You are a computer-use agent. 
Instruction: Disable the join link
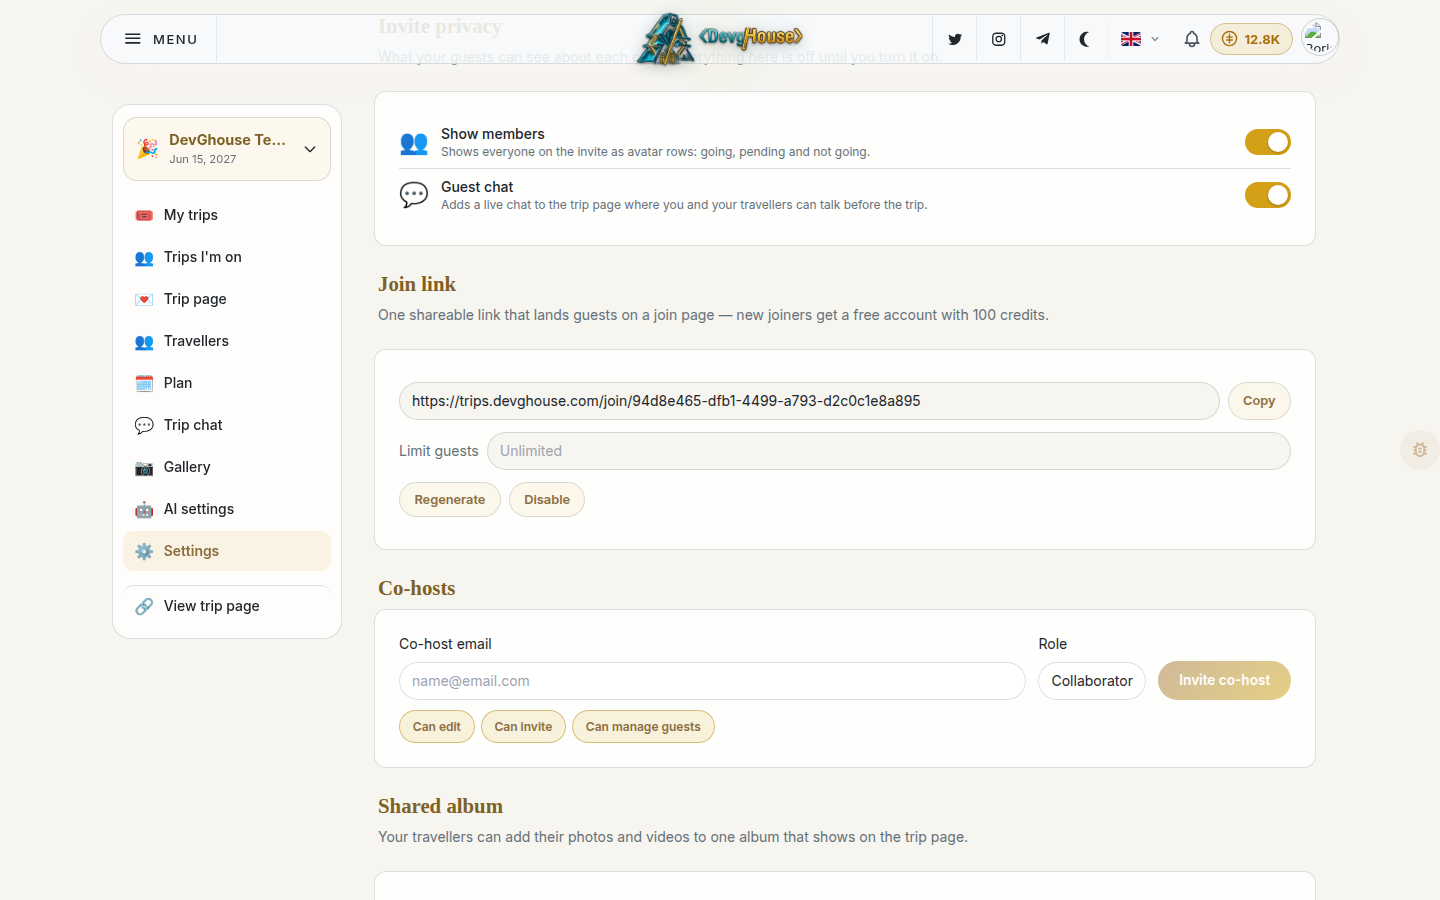coord(547,500)
